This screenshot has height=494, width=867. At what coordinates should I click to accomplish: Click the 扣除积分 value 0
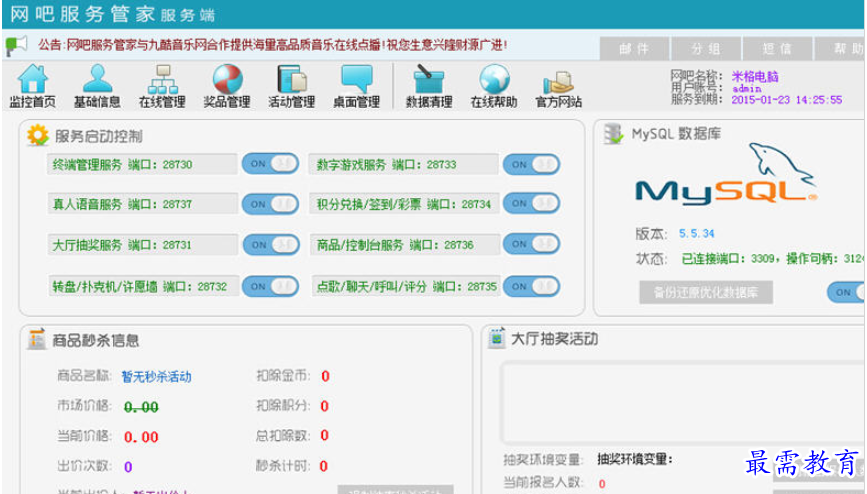325,406
